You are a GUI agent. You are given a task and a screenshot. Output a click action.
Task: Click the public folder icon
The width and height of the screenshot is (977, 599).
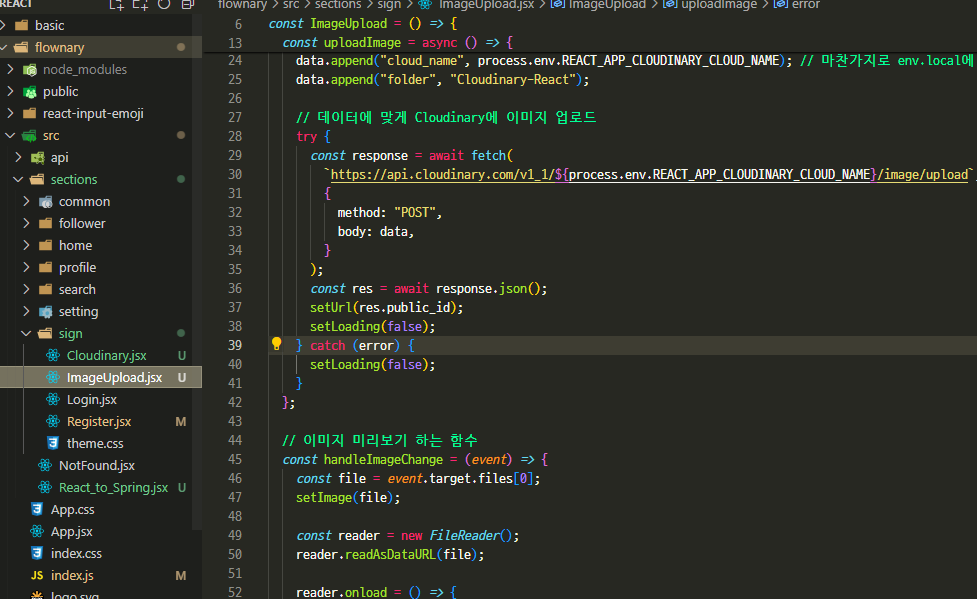29,92
